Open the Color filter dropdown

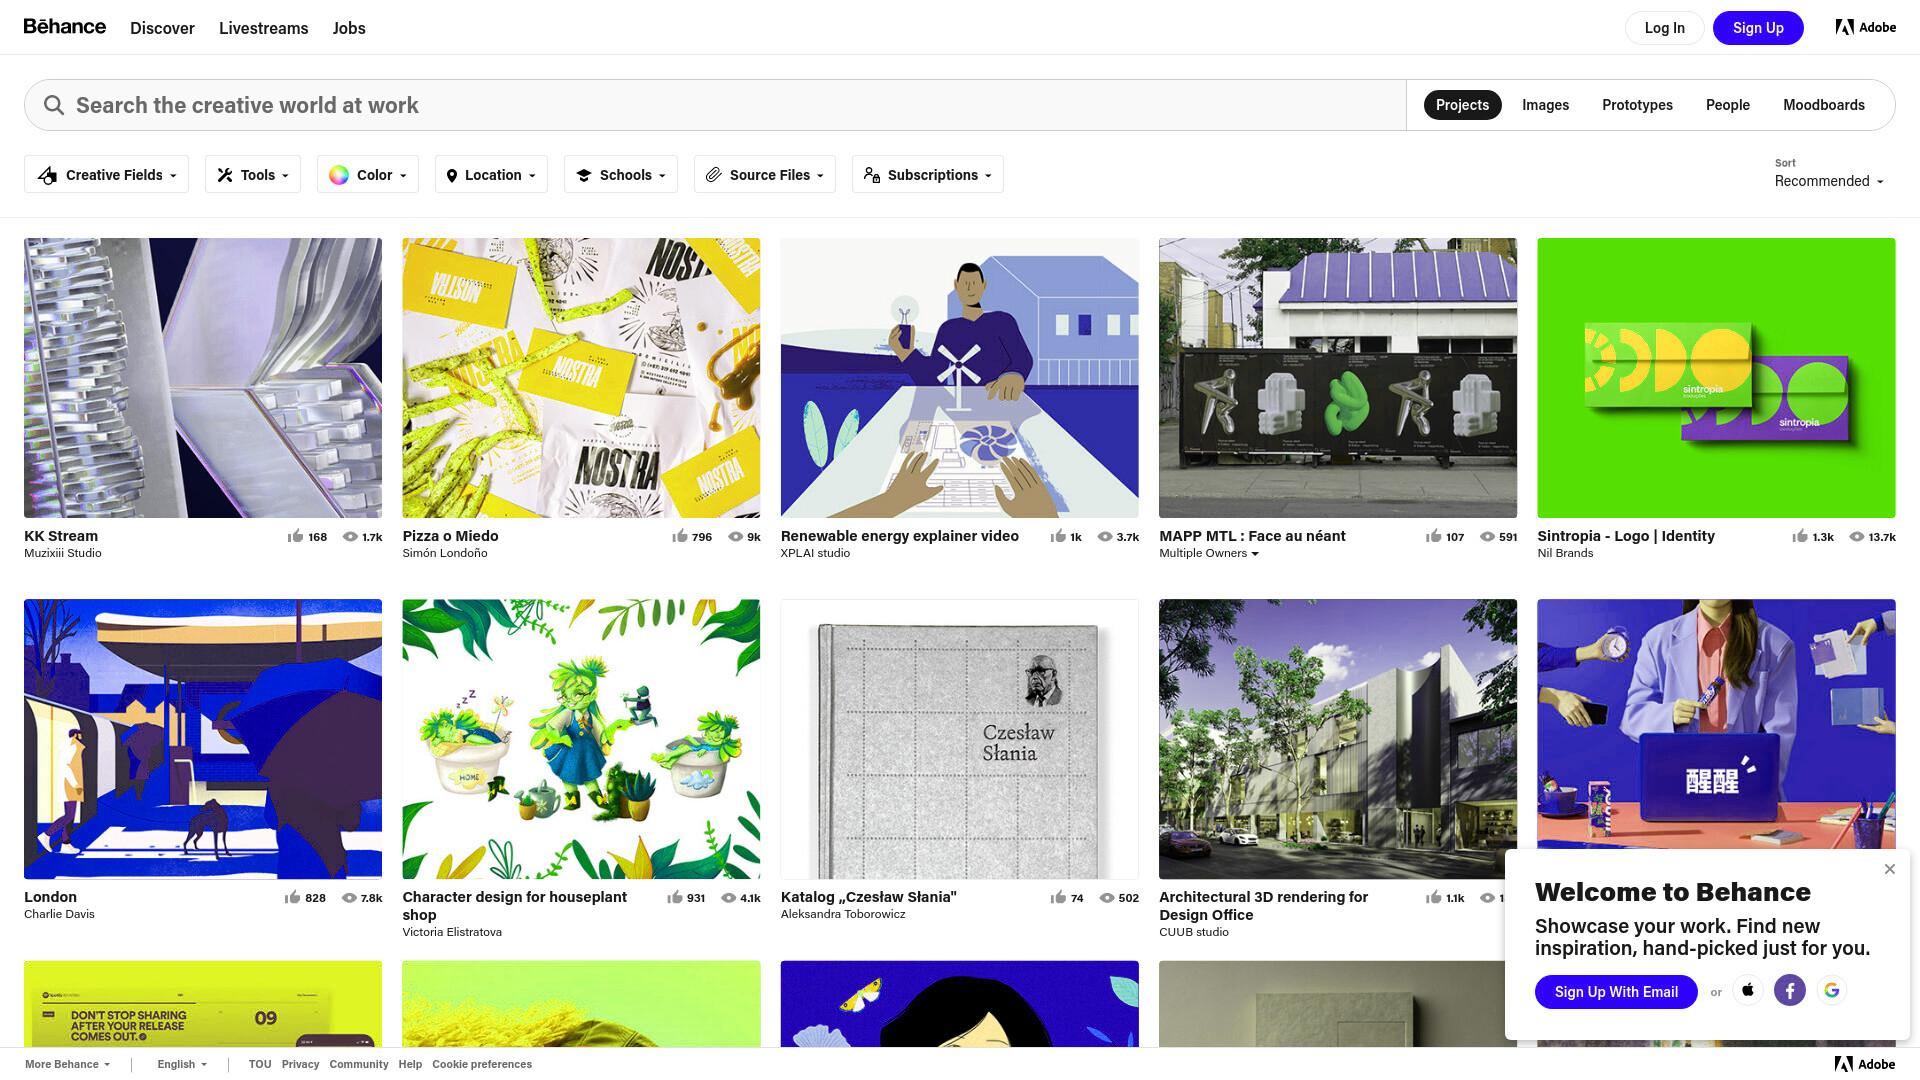point(368,175)
